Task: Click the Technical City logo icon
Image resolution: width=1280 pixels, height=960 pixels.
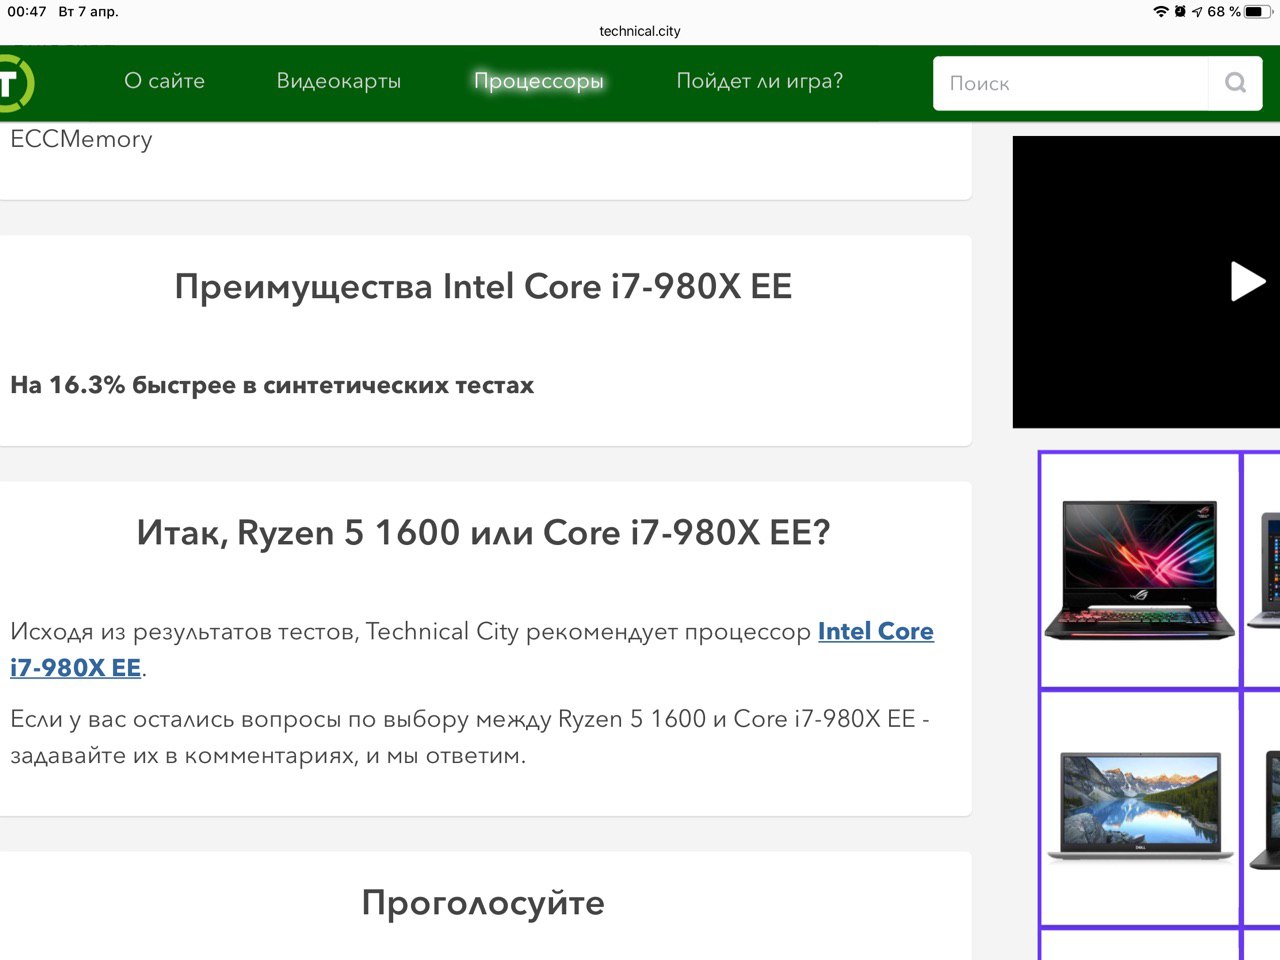Action: point(16,83)
